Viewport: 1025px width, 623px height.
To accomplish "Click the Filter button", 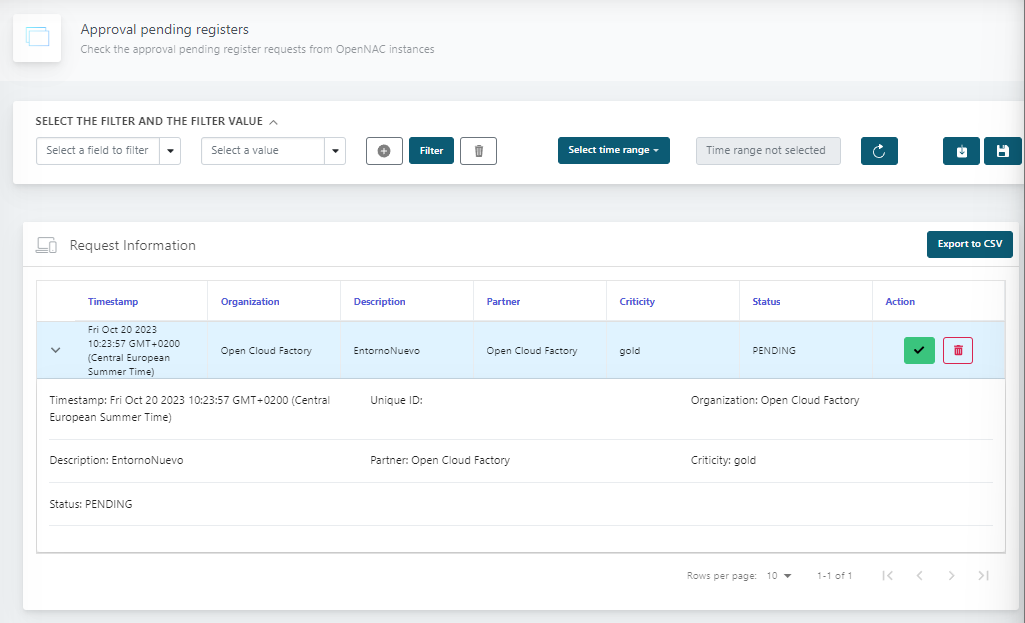I will pos(431,151).
